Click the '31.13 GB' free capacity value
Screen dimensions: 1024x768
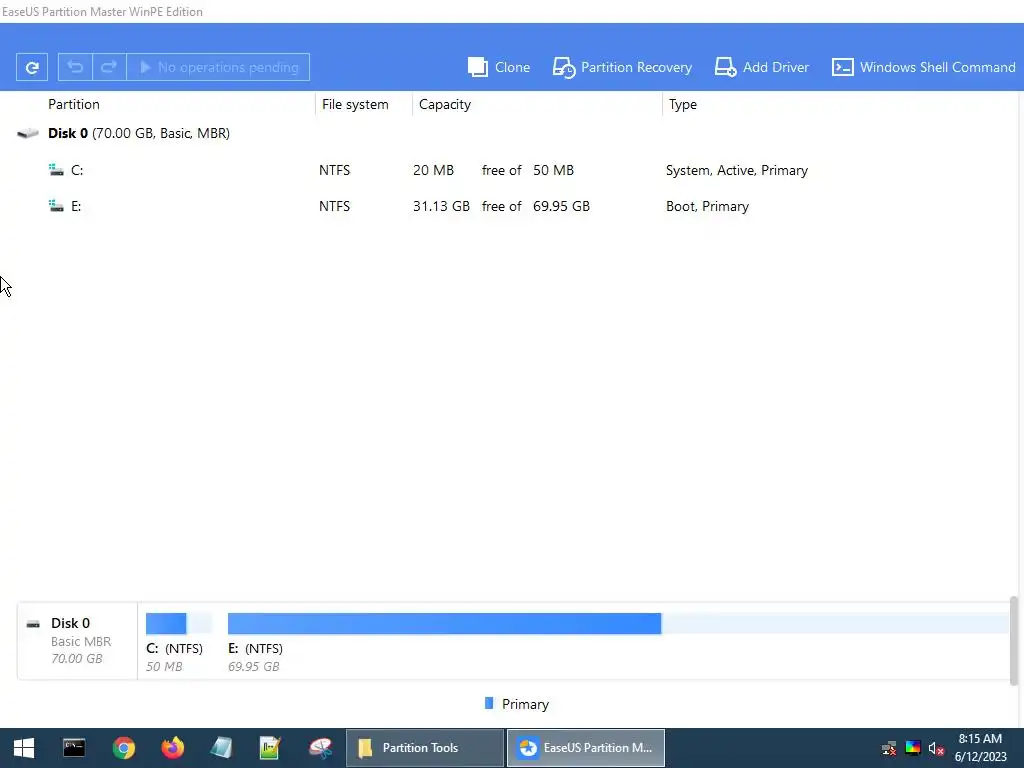pos(441,206)
